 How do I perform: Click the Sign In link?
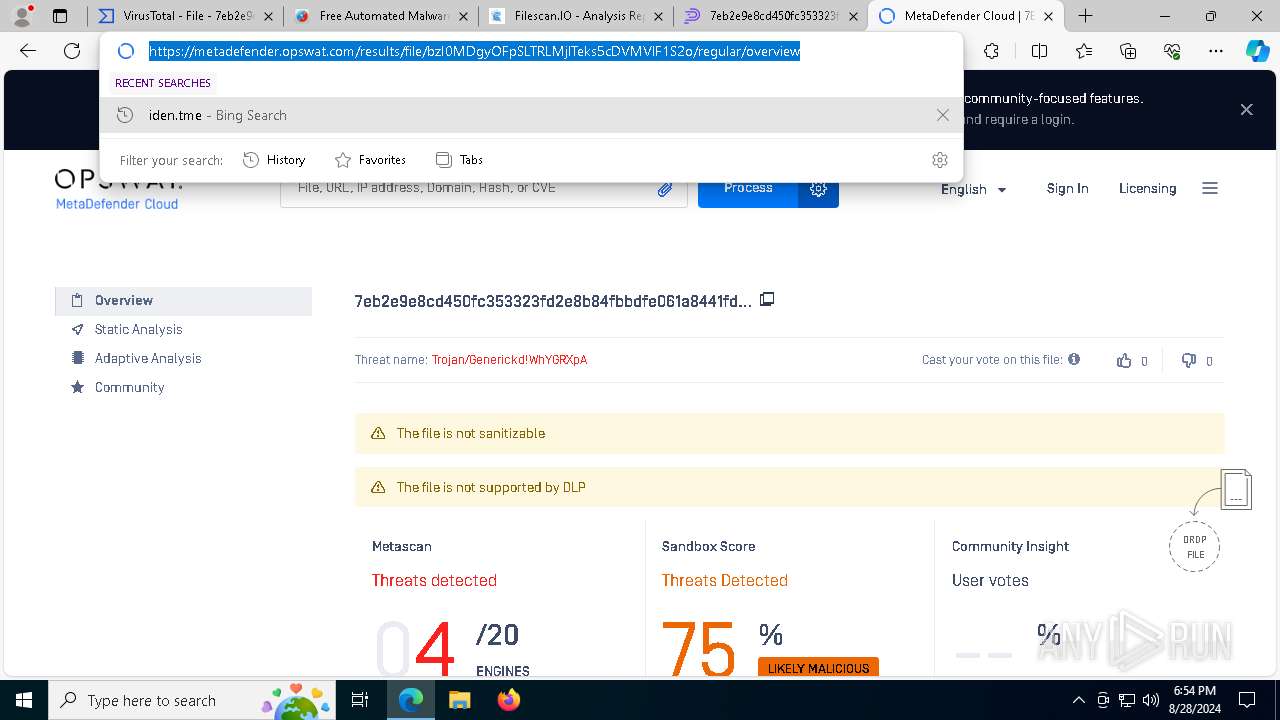click(x=1067, y=188)
